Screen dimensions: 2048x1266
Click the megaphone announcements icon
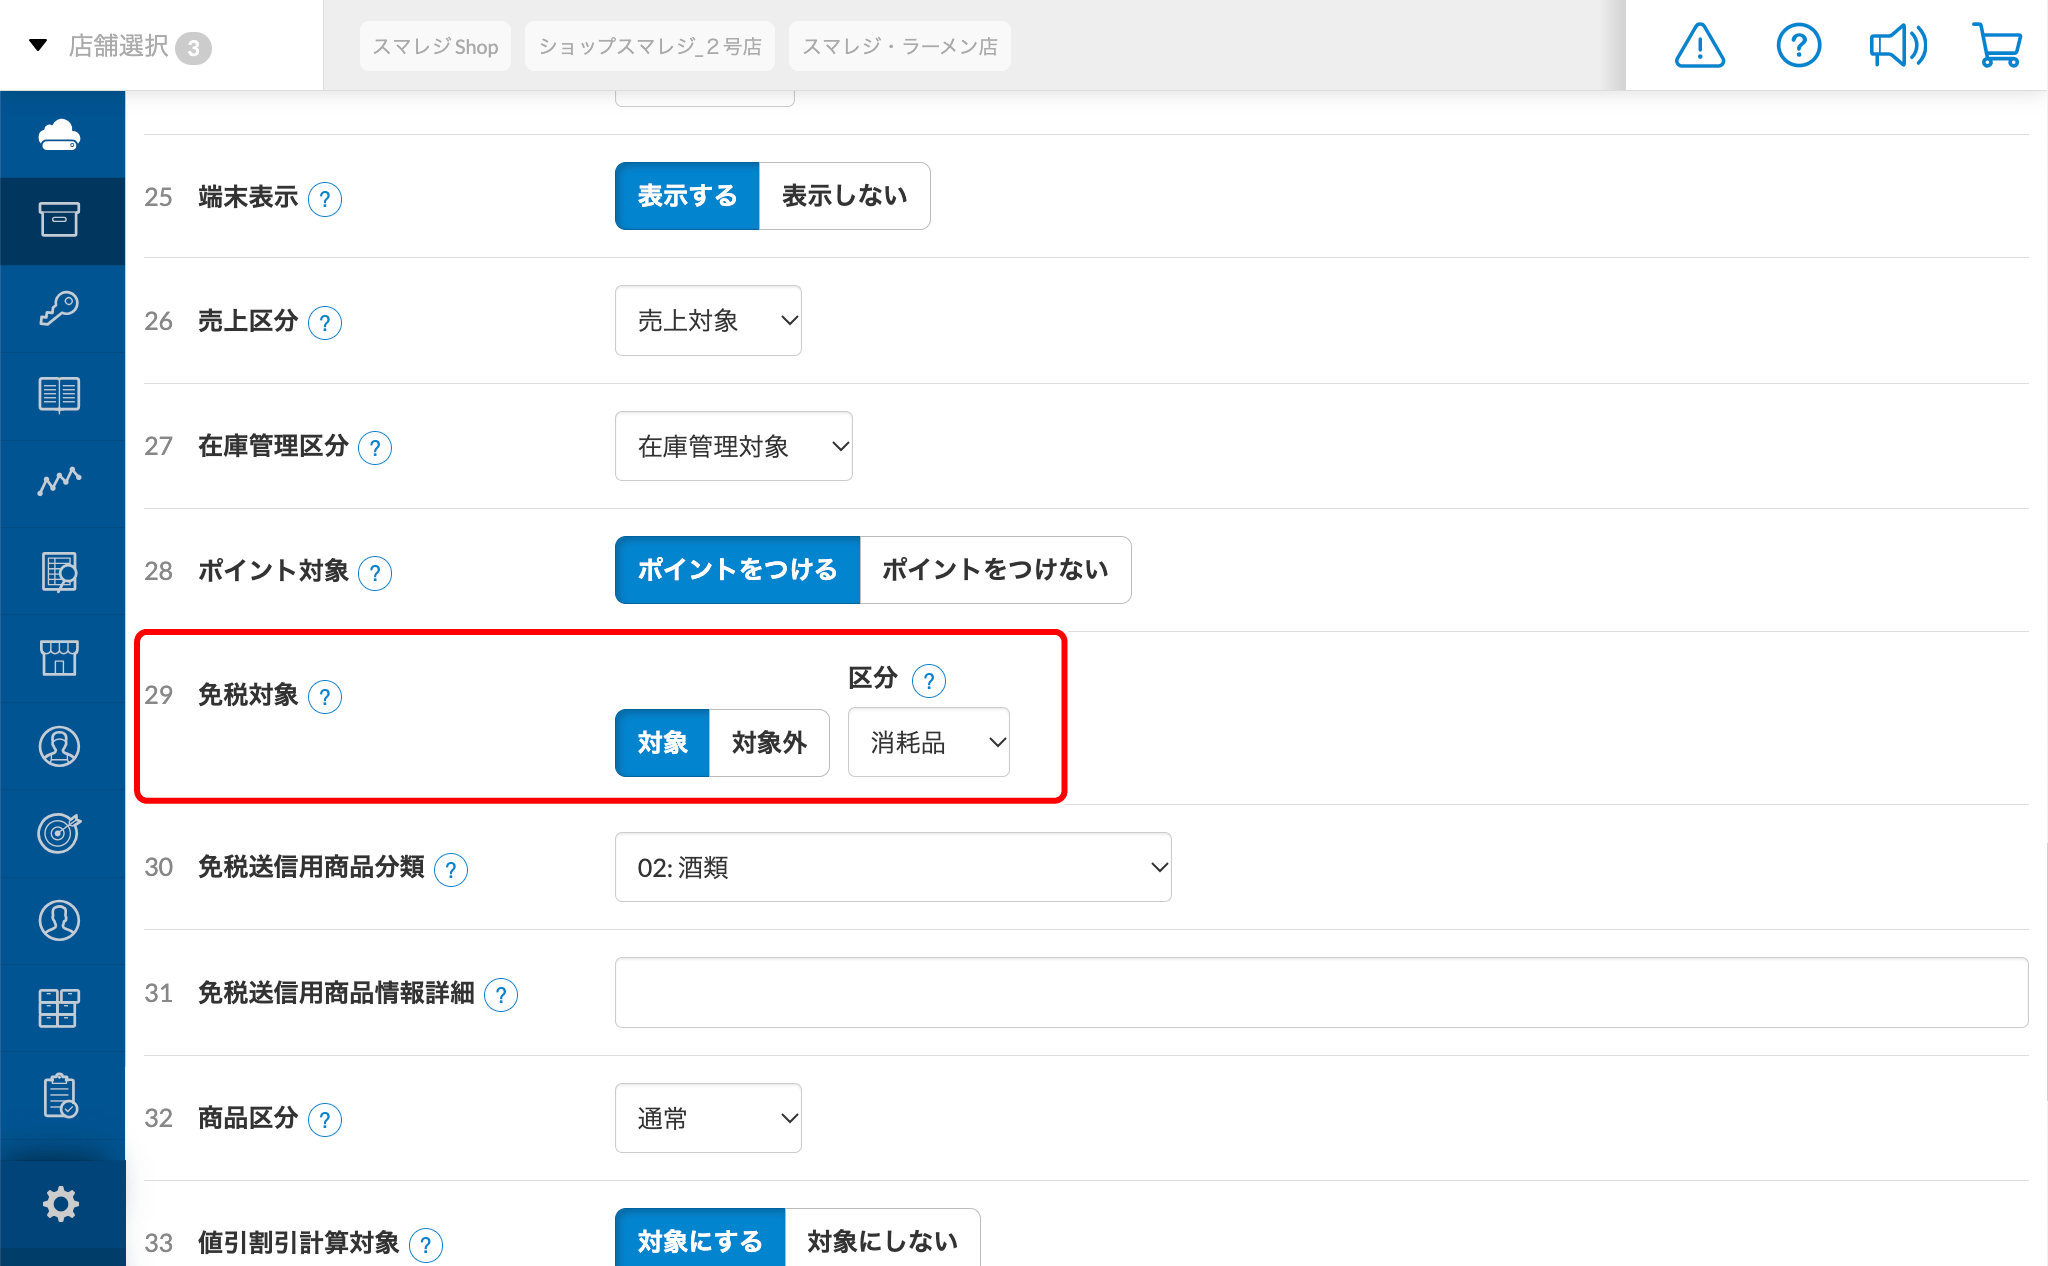click(1898, 46)
